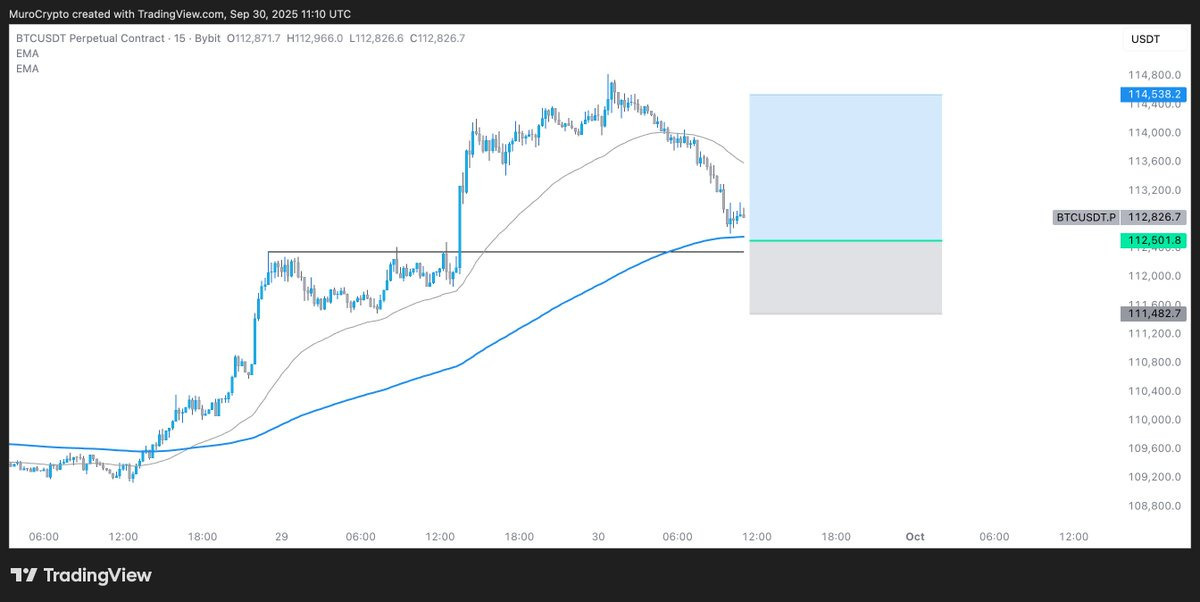
Task: Click the 112,826.7 current price label
Action: pos(1153,216)
